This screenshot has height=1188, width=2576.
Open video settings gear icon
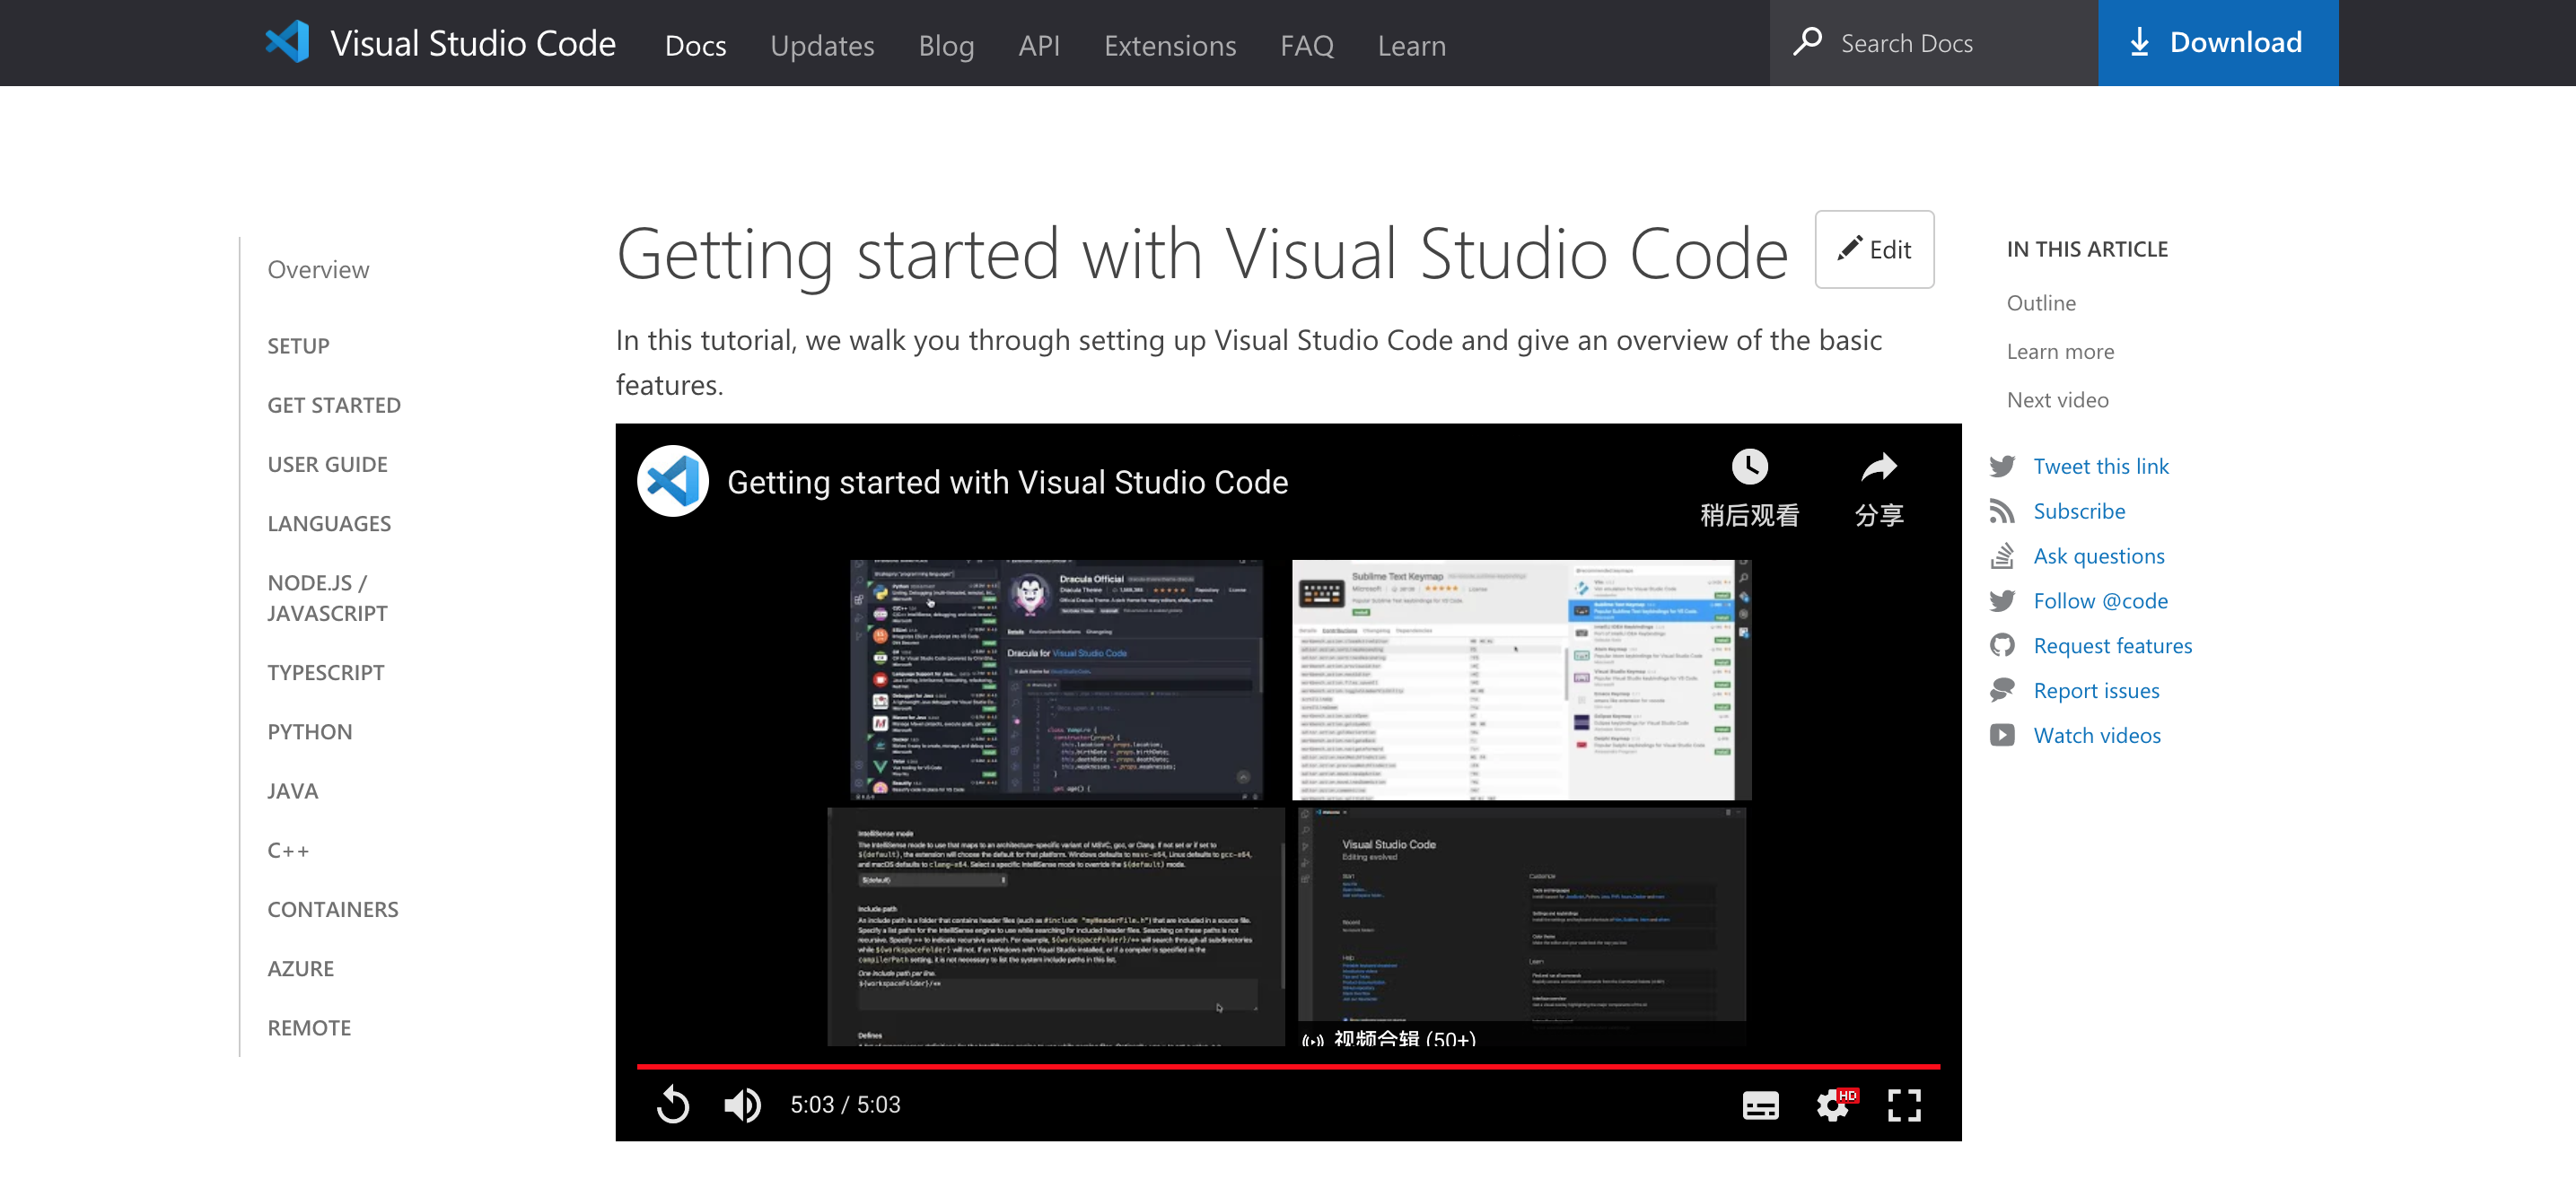point(1833,1105)
